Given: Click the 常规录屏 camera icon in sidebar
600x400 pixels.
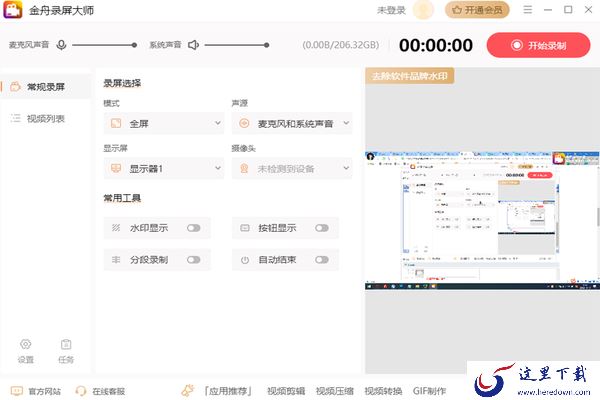Looking at the screenshot, I should [15, 87].
